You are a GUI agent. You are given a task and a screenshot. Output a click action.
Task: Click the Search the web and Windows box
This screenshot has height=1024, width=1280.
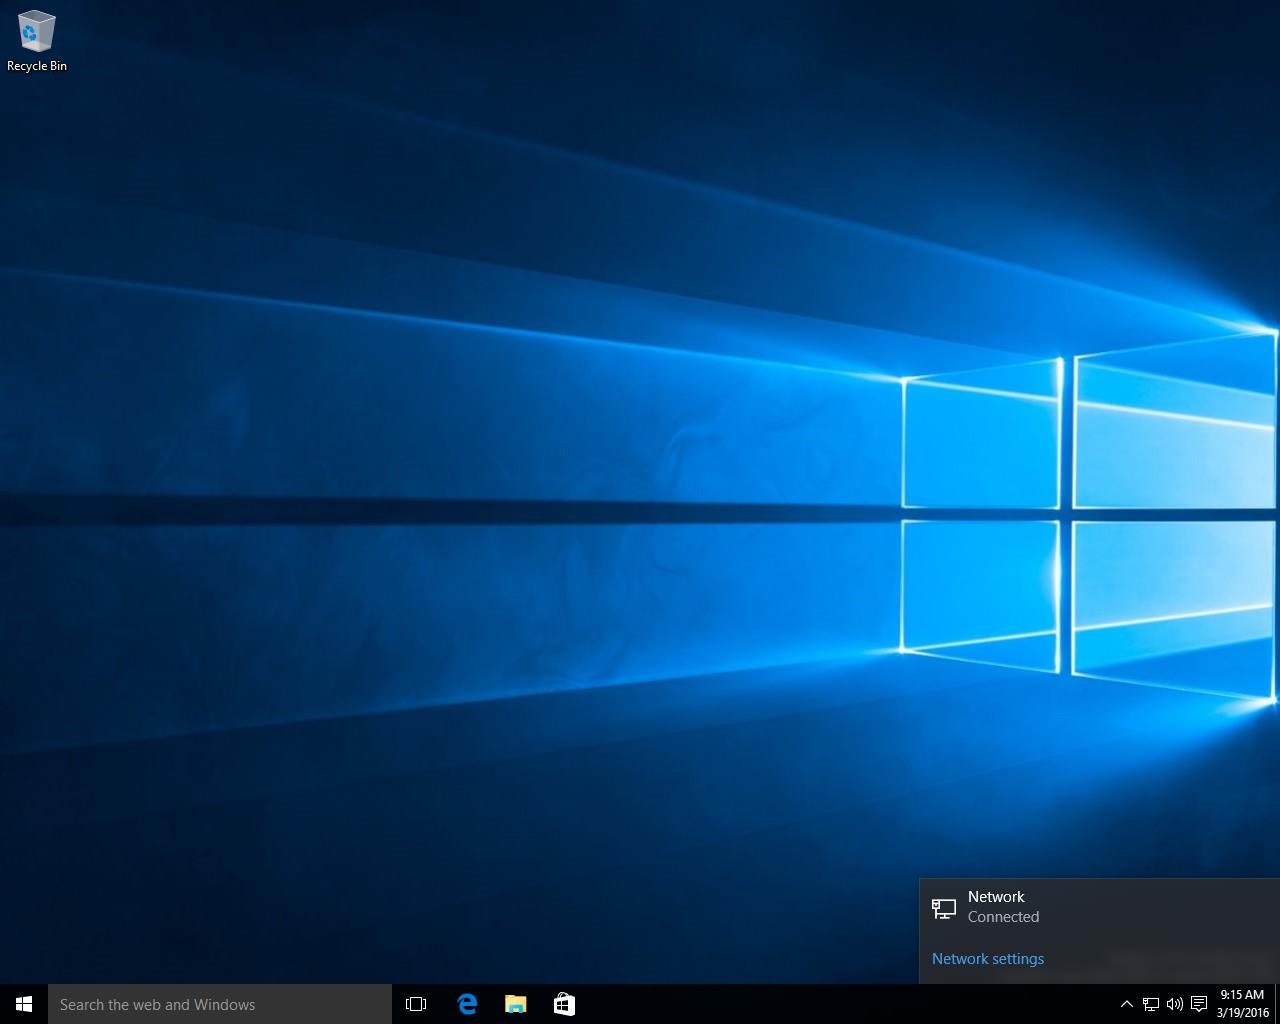220,1004
